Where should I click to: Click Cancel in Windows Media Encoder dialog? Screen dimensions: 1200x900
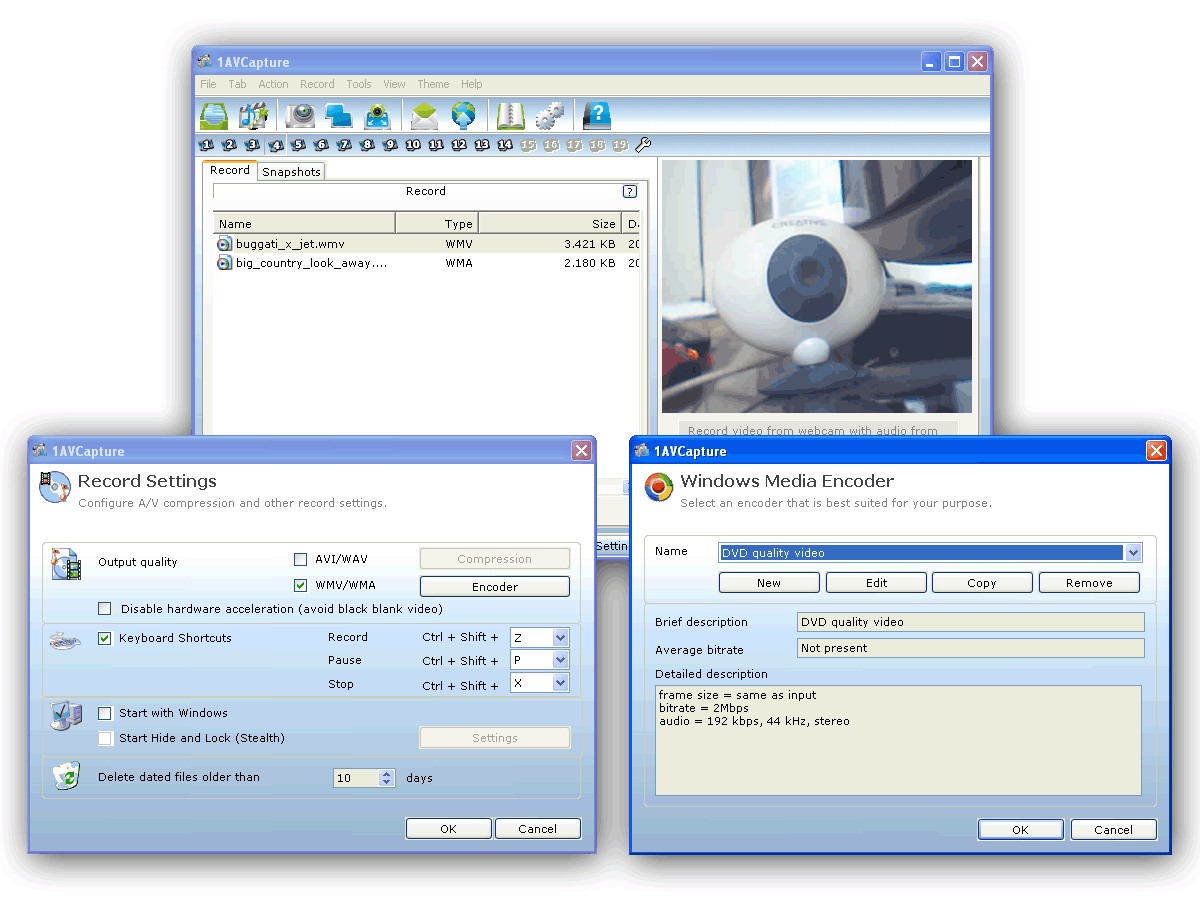point(1113,829)
